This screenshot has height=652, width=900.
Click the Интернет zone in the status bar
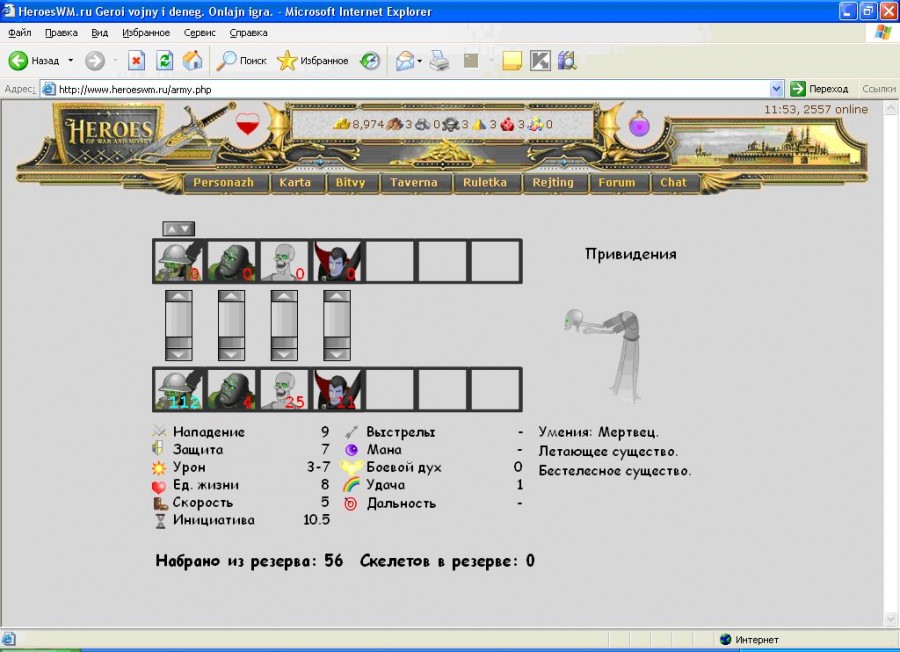click(x=750, y=639)
